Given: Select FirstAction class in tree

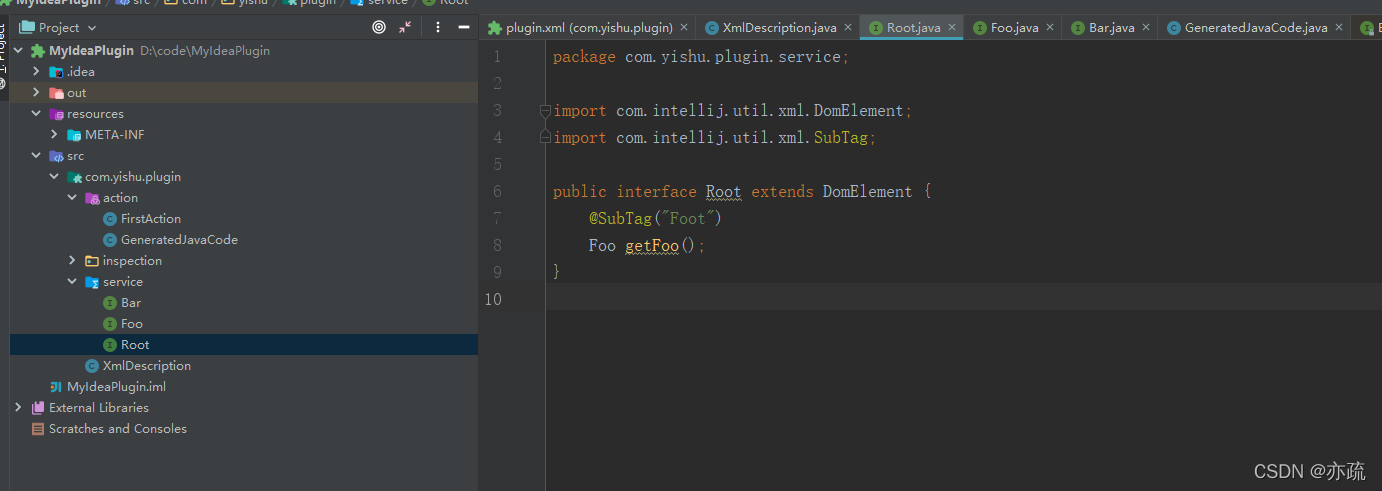Looking at the screenshot, I should (150, 219).
